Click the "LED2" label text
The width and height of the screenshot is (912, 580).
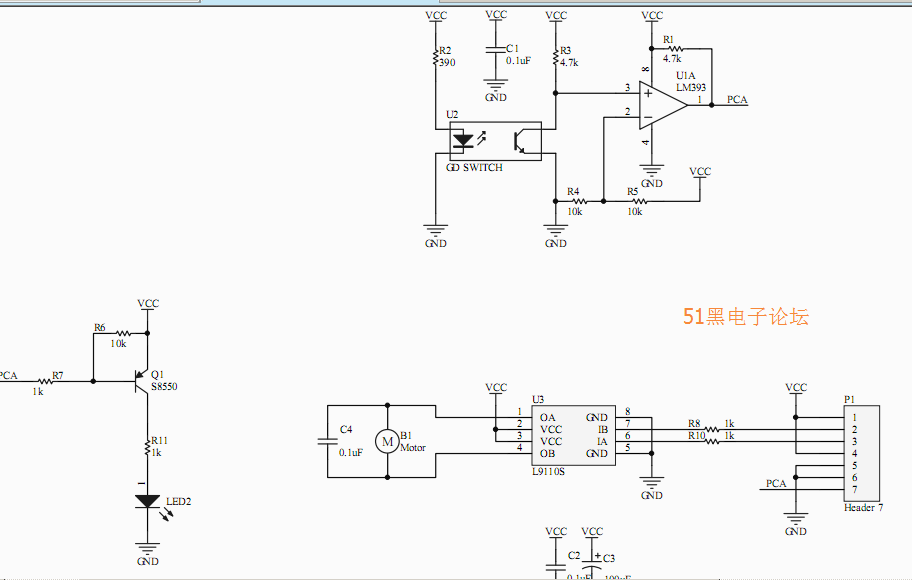click(x=179, y=501)
